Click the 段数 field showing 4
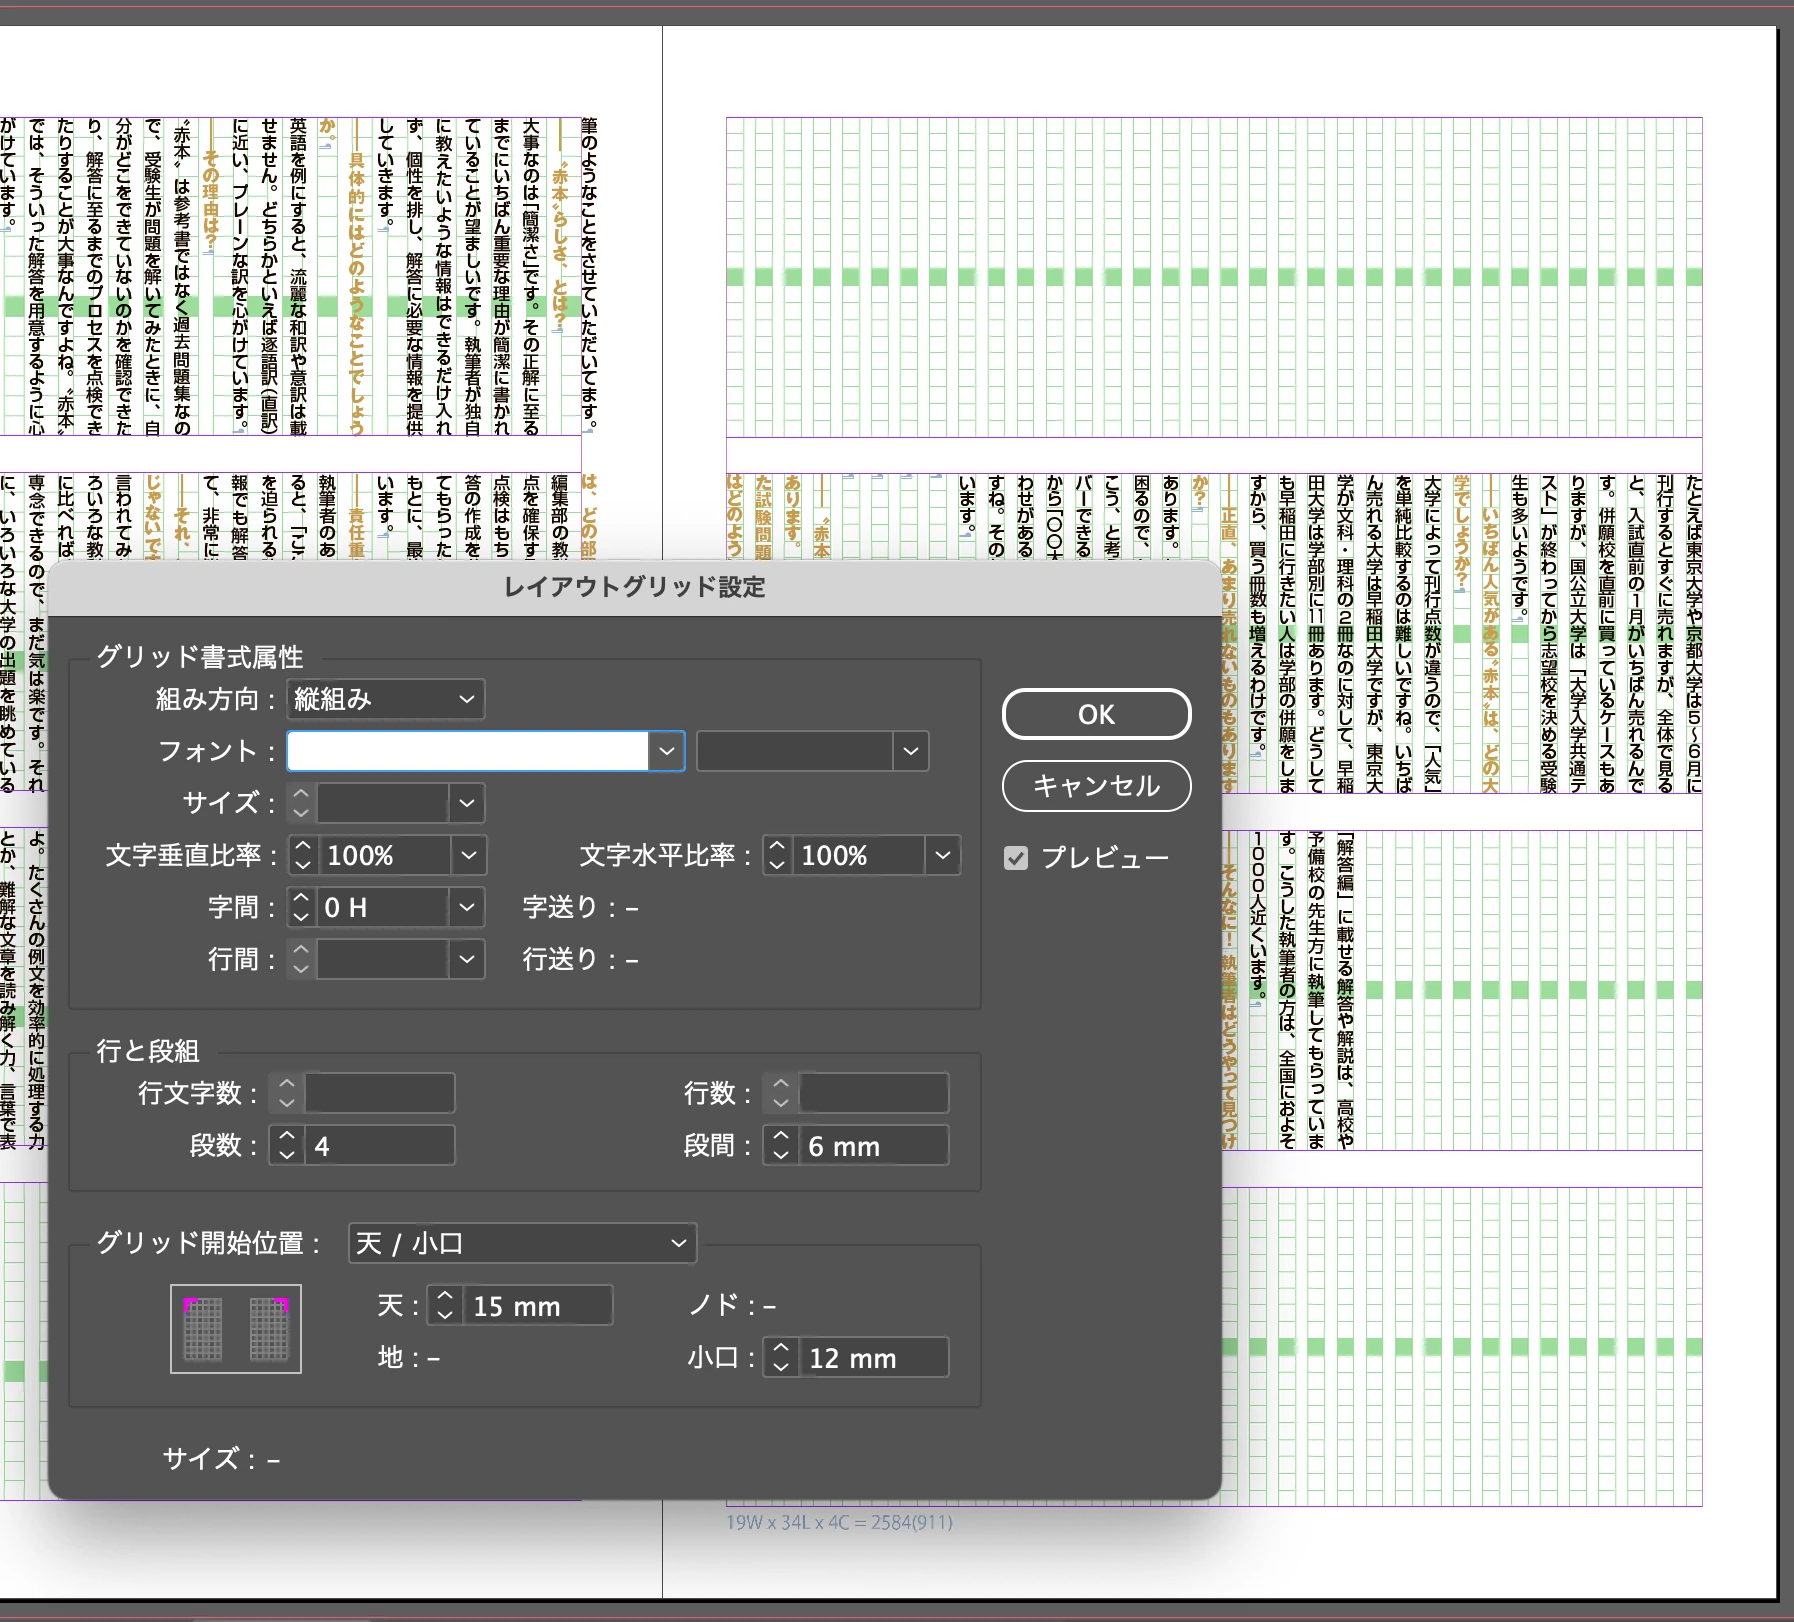This screenshot has width=1794, height=1622. [x=379, y=1145]
